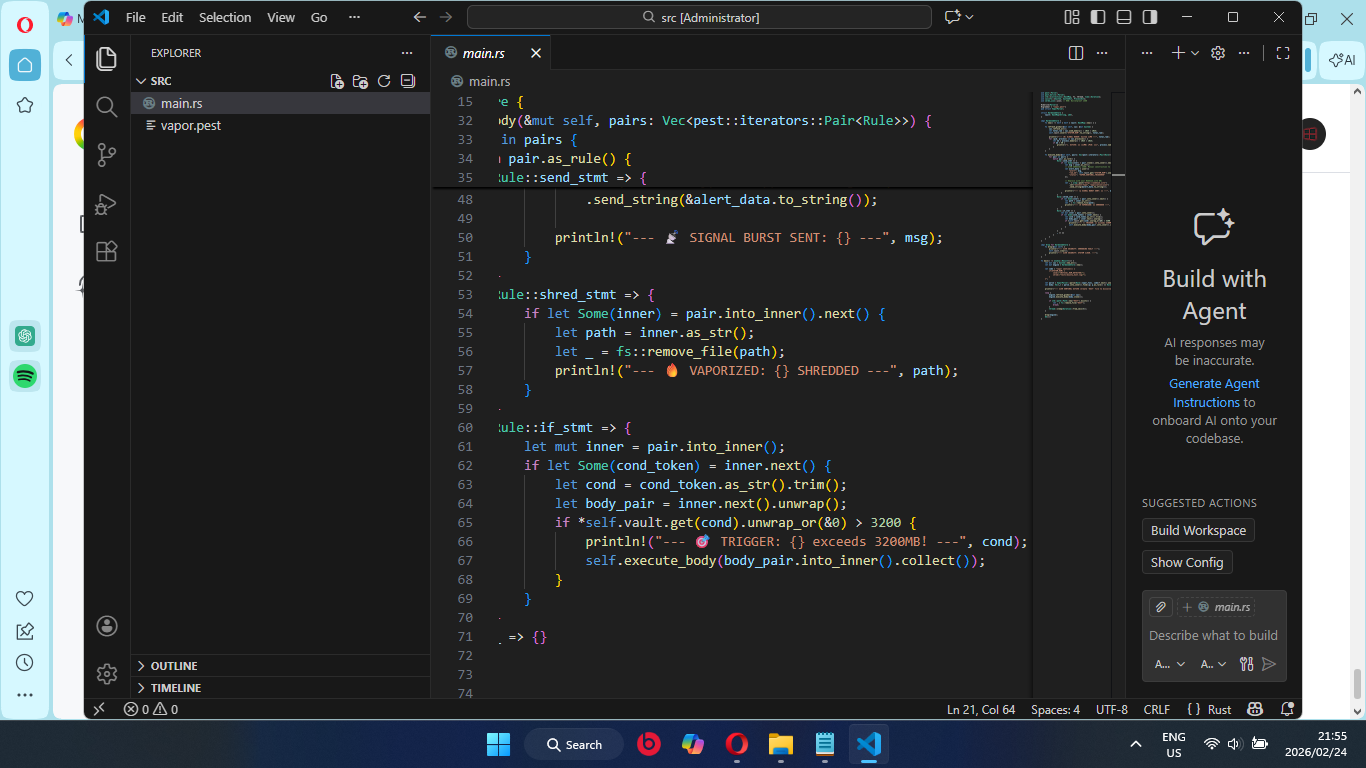Screen dimensions: 1366x768
Task: Send the agent prompt with the arrow icon
Action: click(x=1266, y=663)
